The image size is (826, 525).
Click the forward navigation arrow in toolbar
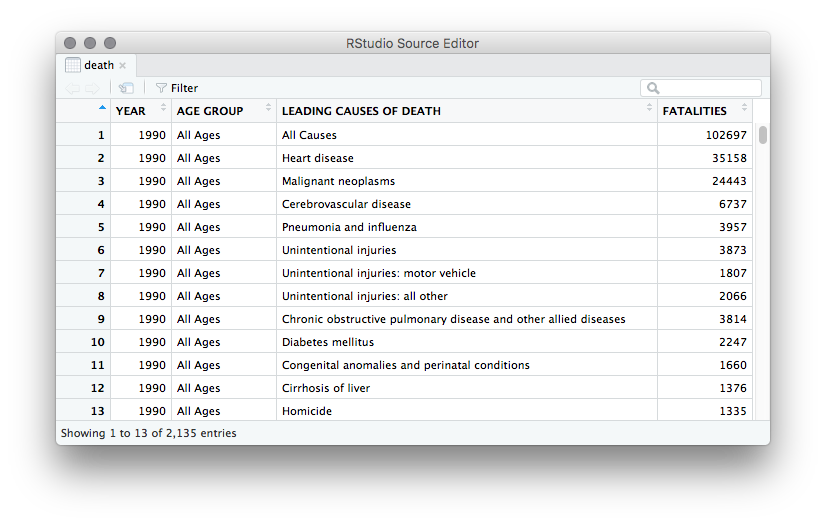pyautogui.click(x=91, y=88)
